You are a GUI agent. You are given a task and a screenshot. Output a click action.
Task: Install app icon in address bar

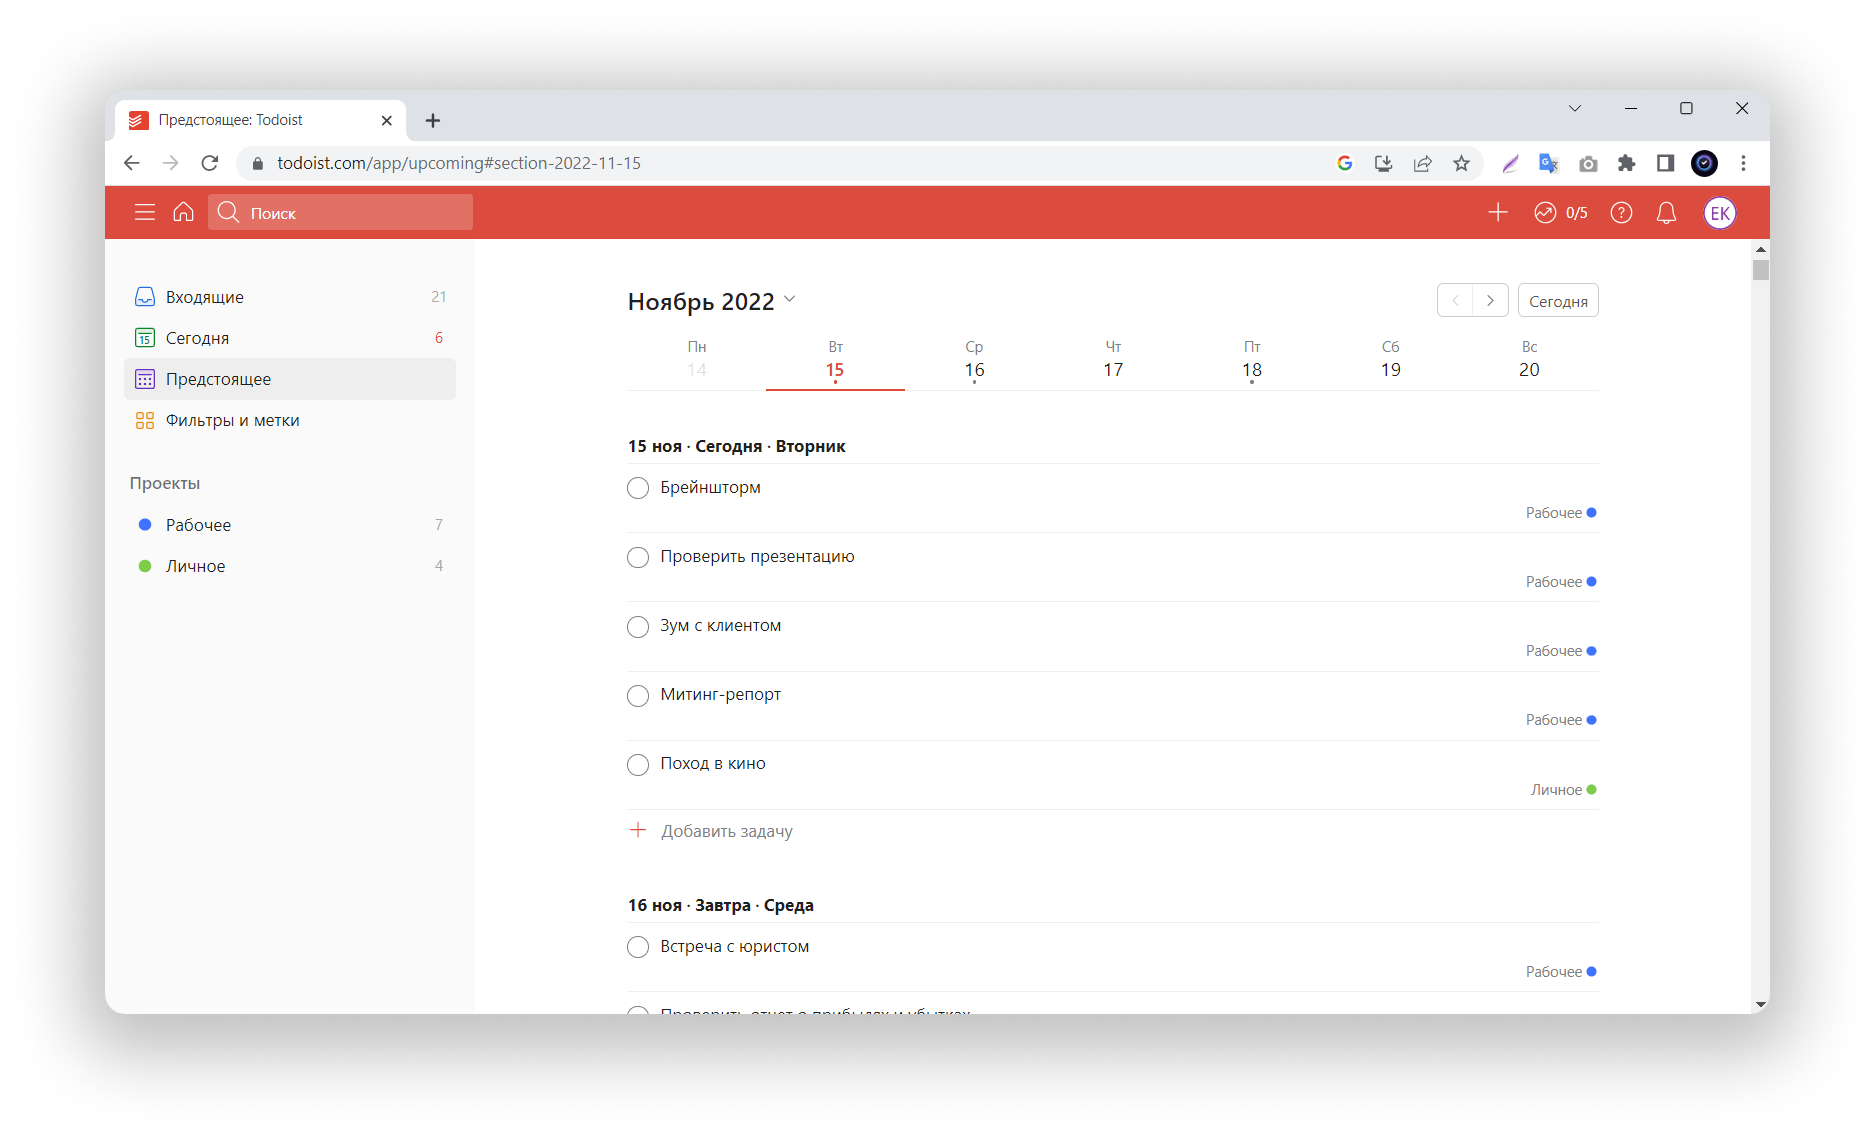pyautogui.click(x=1383, y=163)
